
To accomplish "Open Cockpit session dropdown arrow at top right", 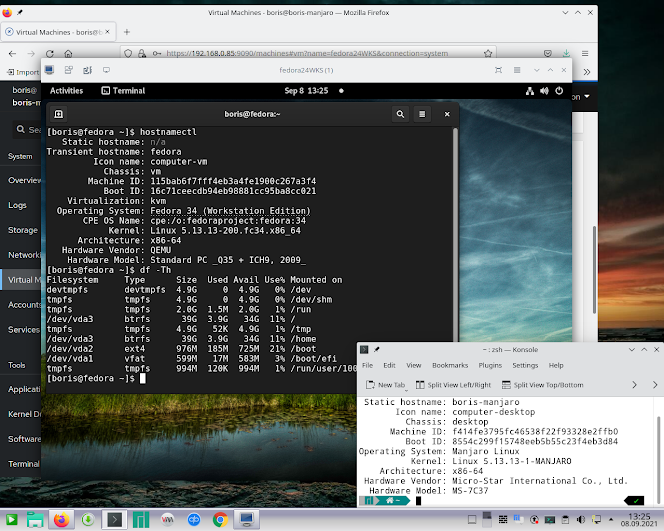I will point(587,97).
